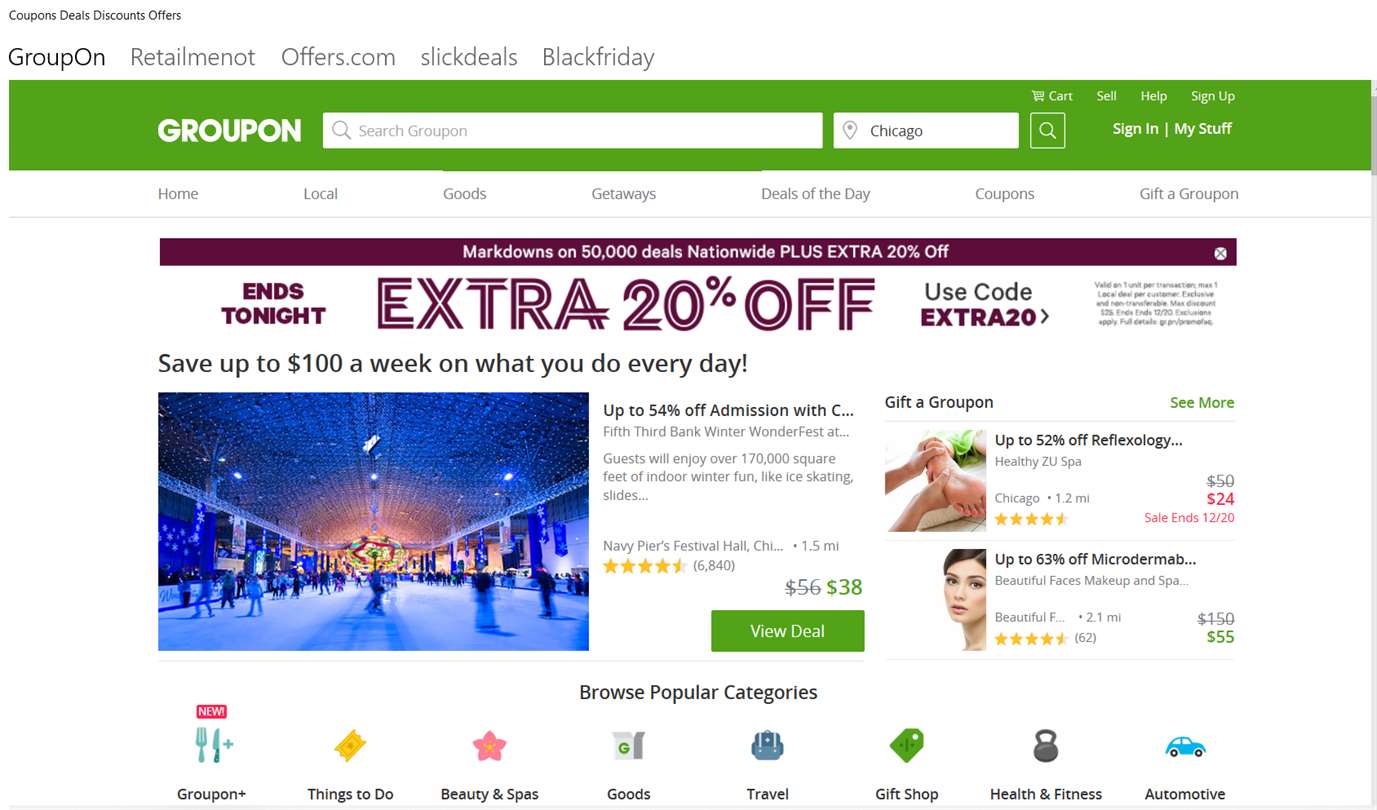This screenshot has height=810, width=1377.
Task: Select the Groupon+ fork and knife icon
Action: pyautogui.click(x=213, y=744)
